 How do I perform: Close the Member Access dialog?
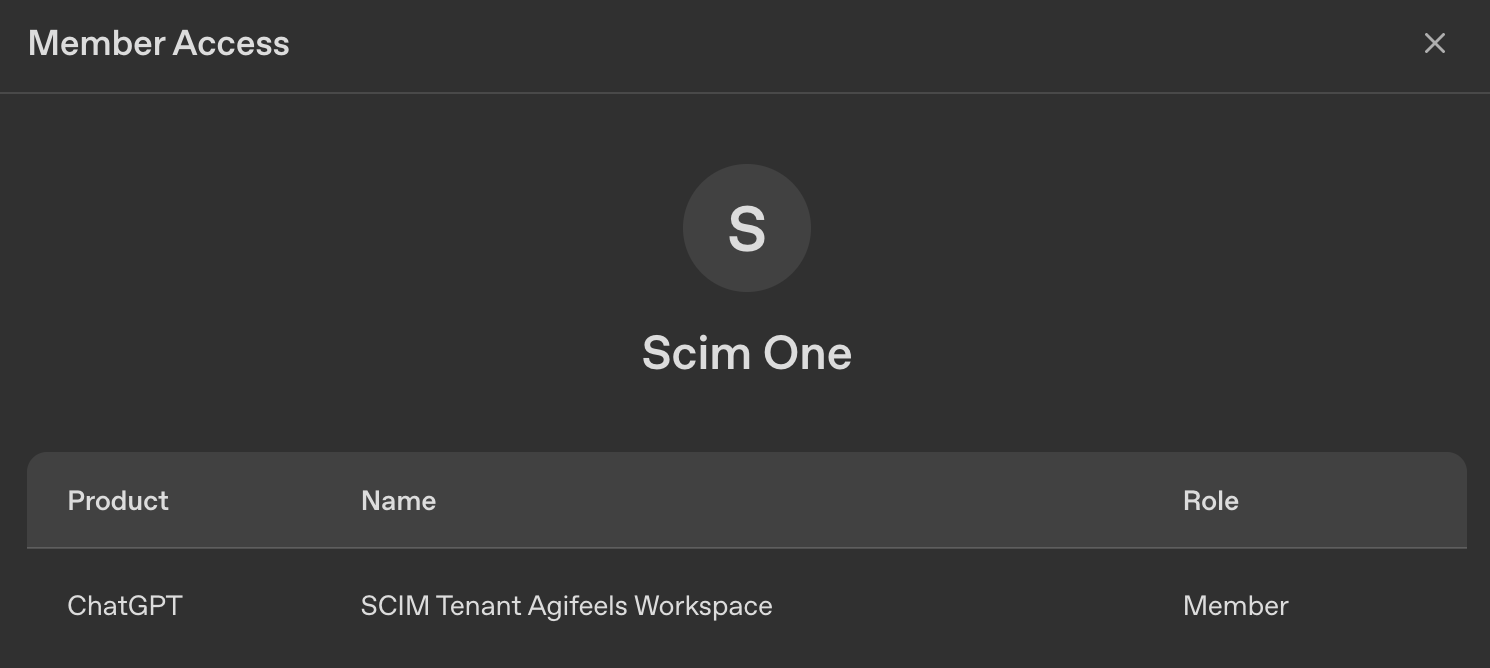coord(1434,43)
